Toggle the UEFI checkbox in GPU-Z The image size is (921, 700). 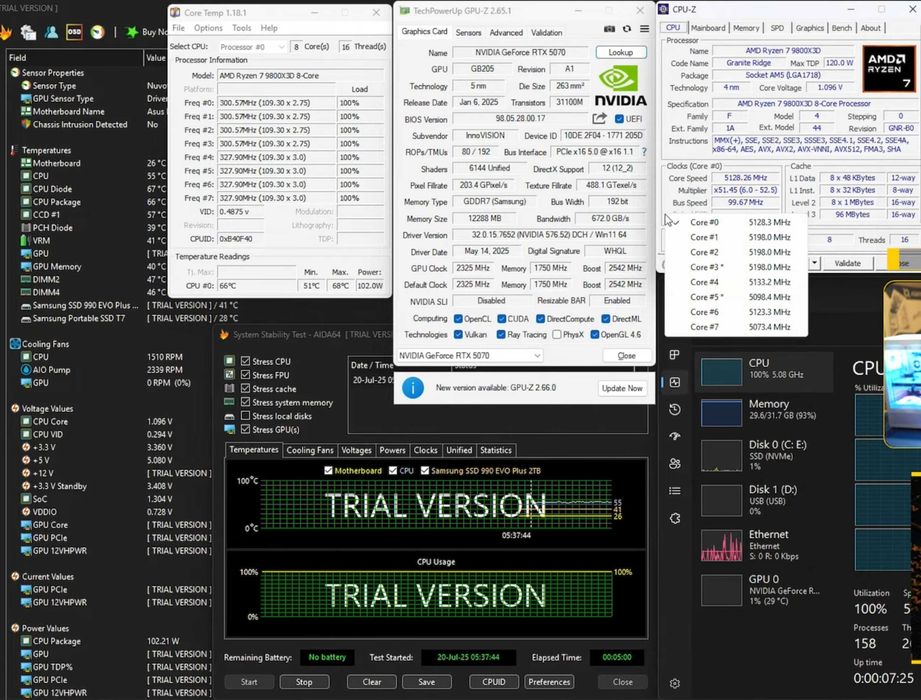point(619,119)
